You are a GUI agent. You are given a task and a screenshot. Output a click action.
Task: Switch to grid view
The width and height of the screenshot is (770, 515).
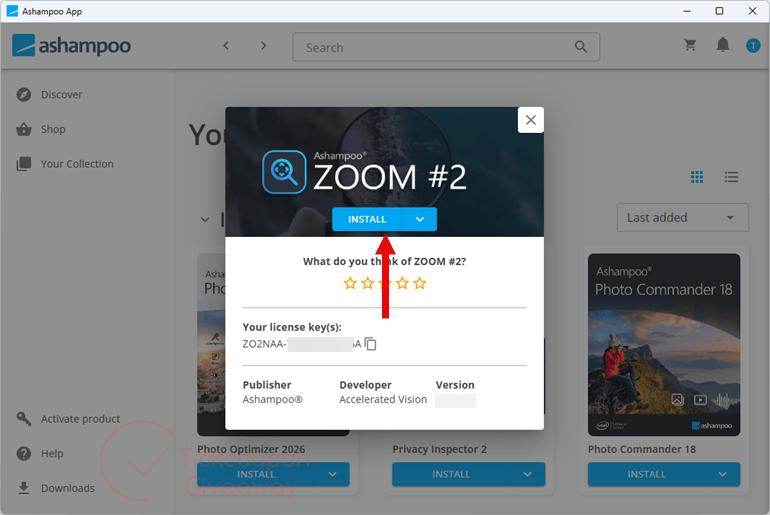(697, 177)
